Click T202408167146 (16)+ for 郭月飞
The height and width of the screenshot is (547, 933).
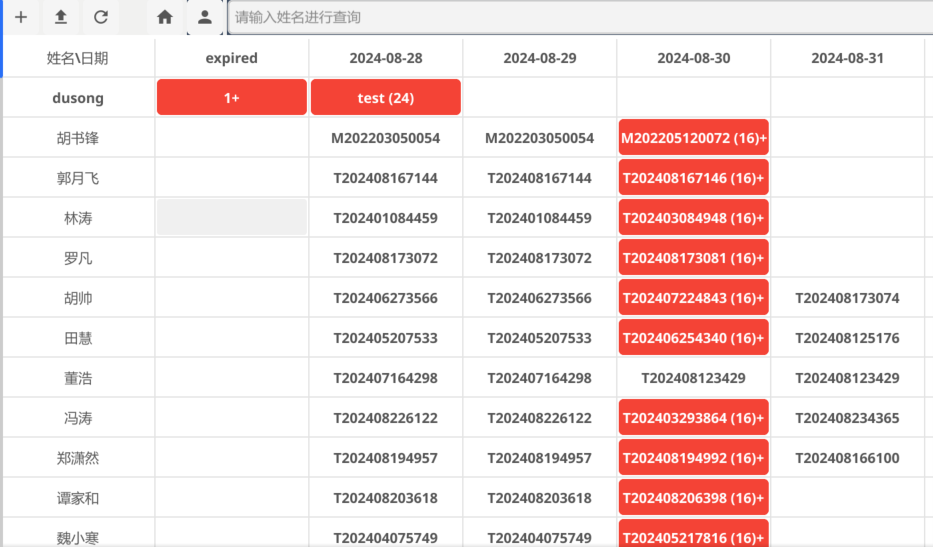pos(693,178)
